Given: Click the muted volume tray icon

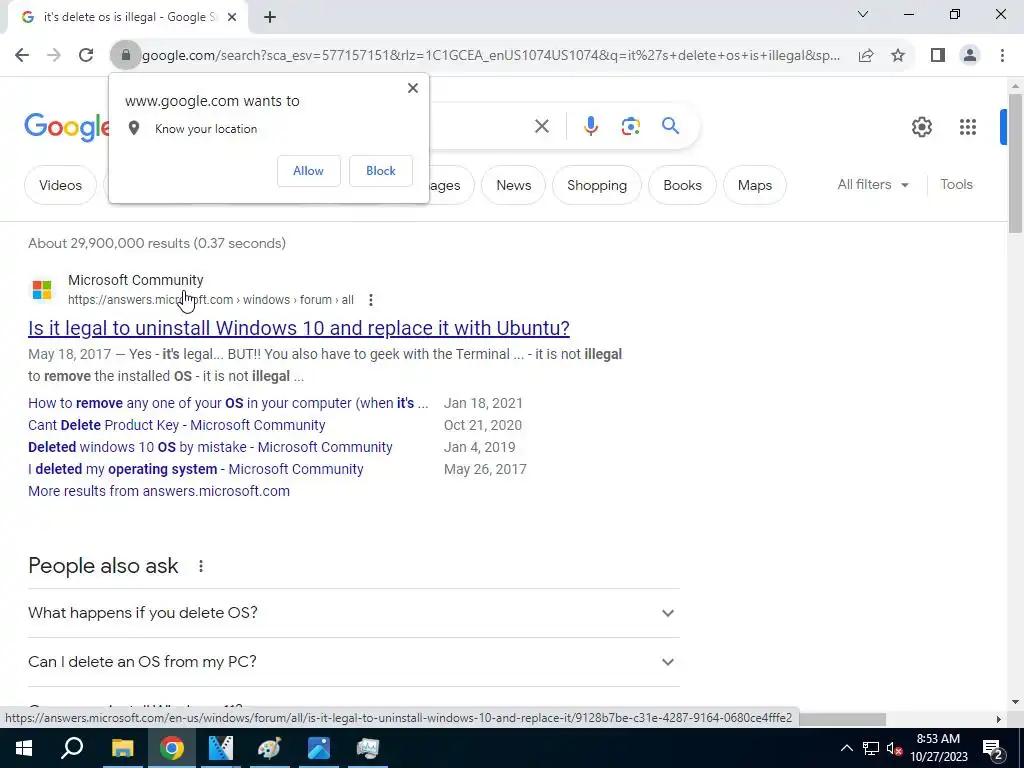Looking at the screenshot, I should (895, 748).
